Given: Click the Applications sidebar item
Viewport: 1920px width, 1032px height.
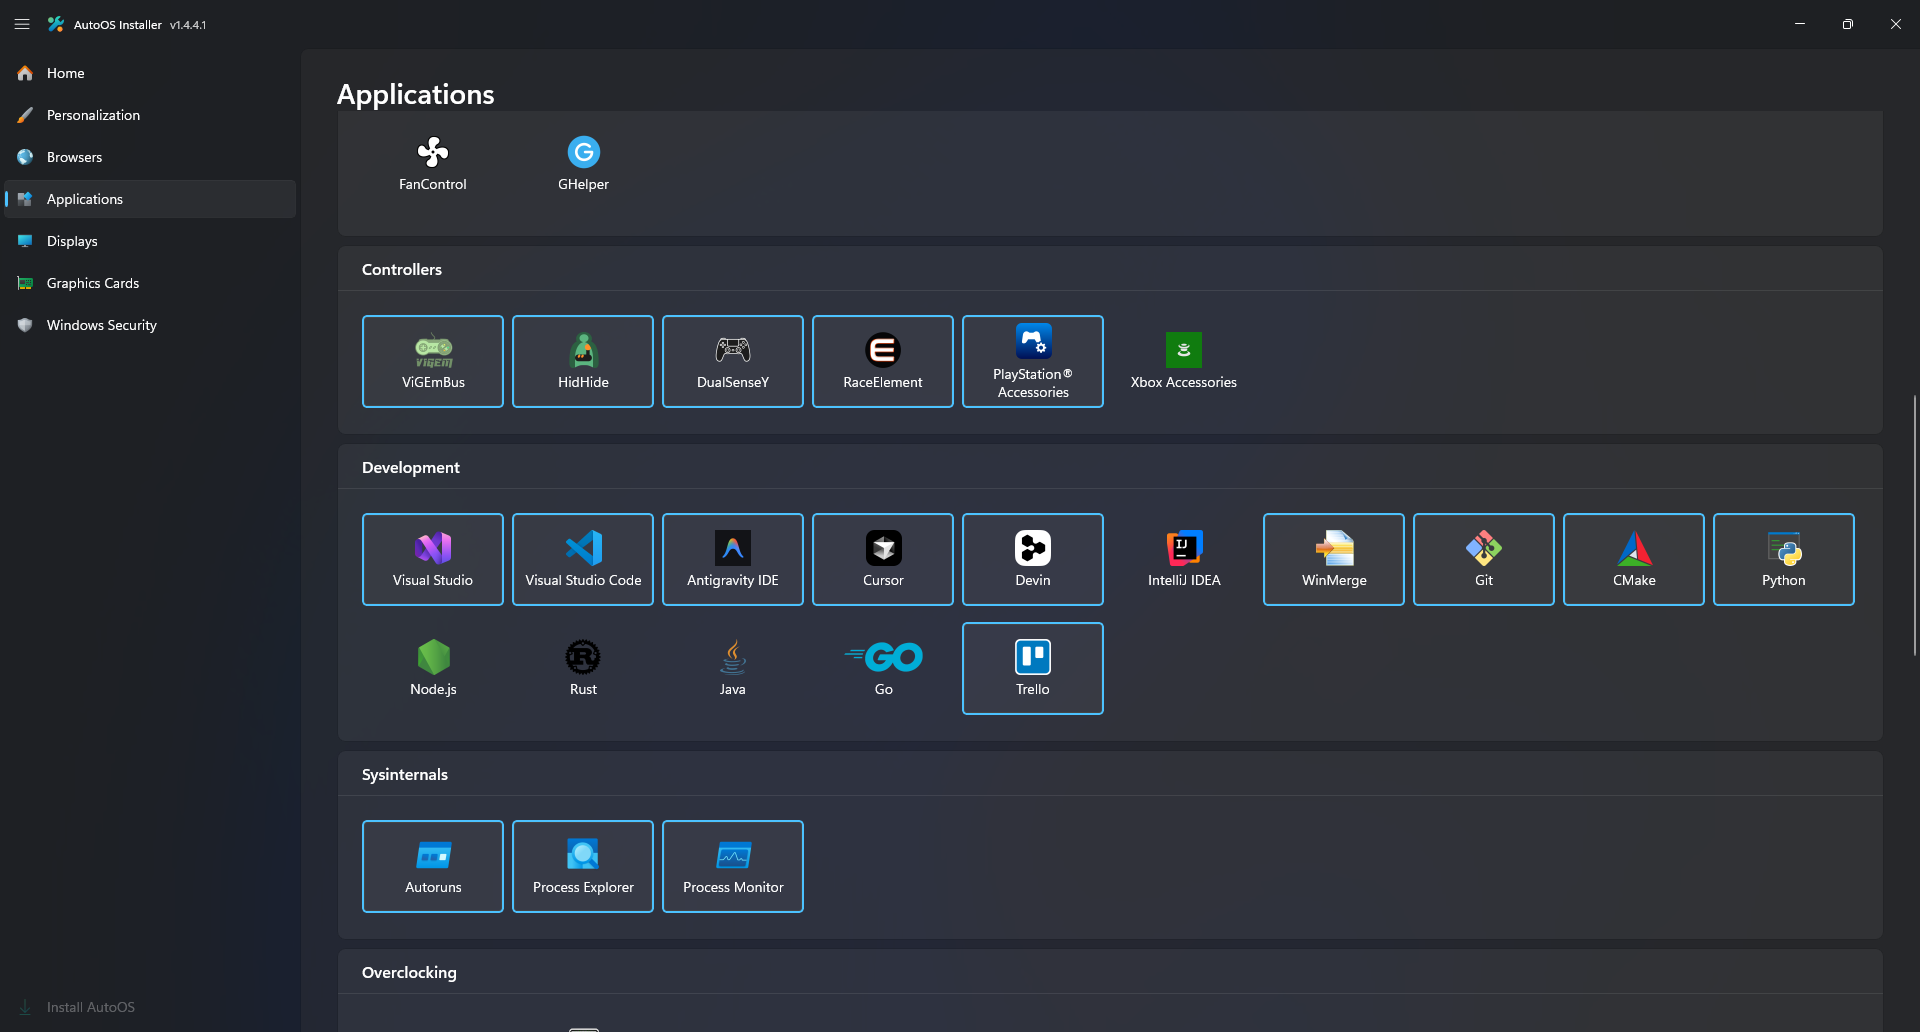Looking at the screenshot, I should [150, 199].
